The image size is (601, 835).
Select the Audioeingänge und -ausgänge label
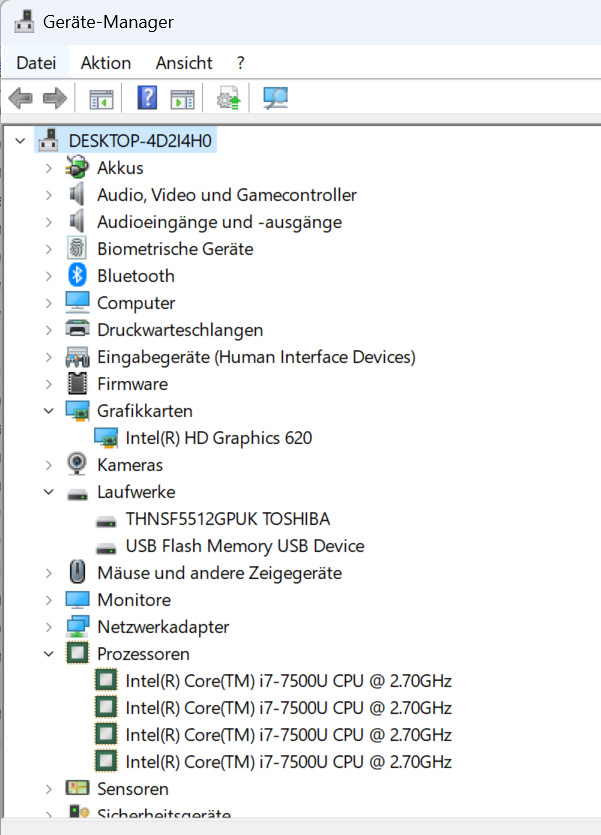[219, 222]
